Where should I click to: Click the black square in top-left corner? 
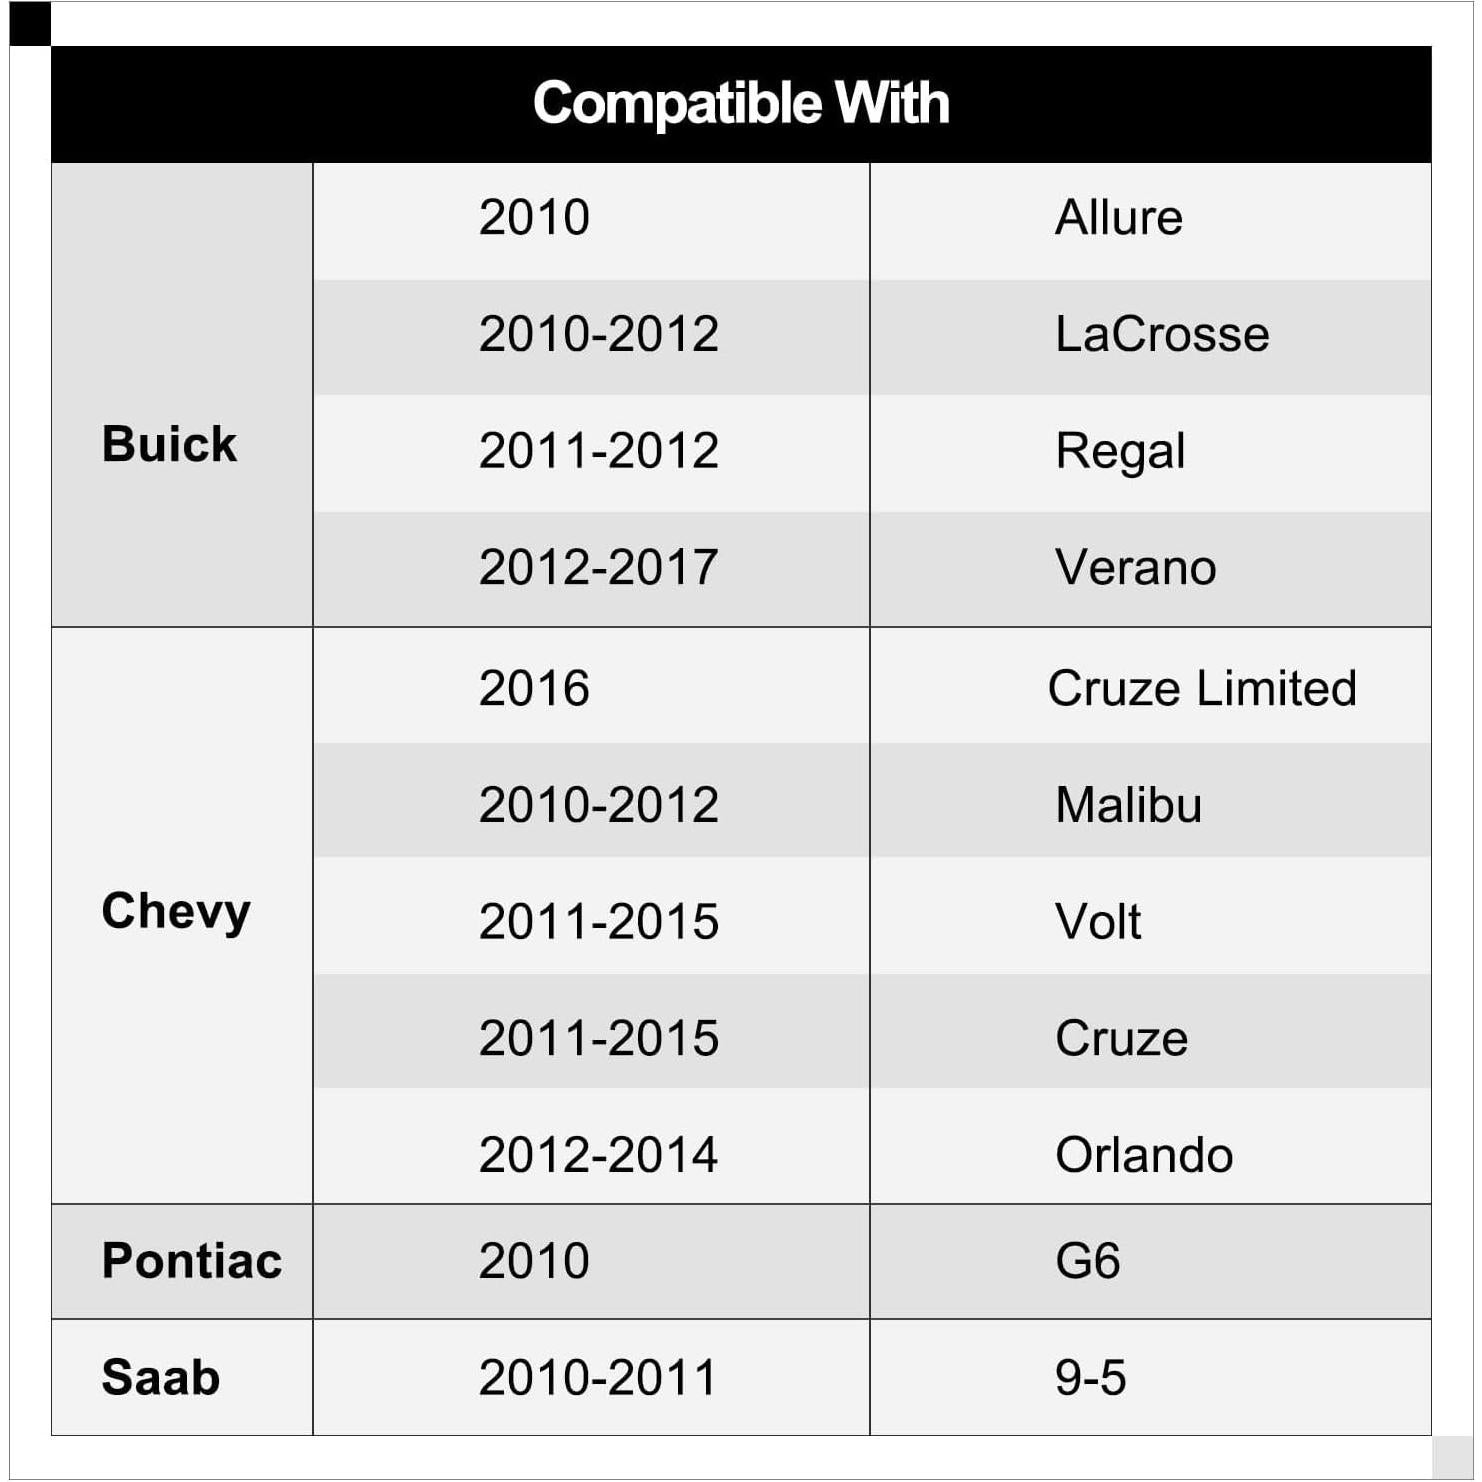(x=29, y=24)
